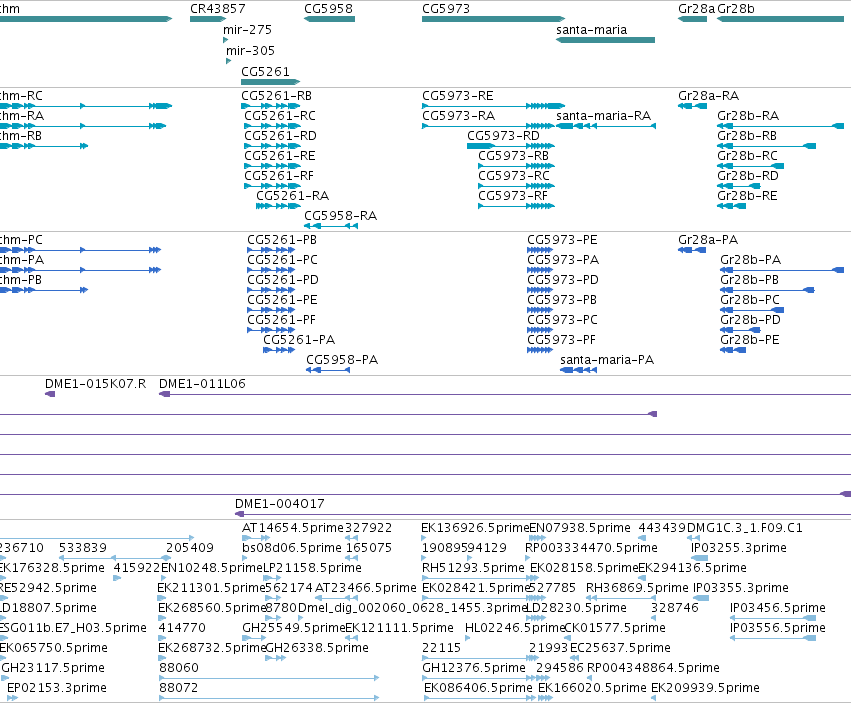Click the IP03556.5prime EST label

pyautogui.click(x=778, y=628)
